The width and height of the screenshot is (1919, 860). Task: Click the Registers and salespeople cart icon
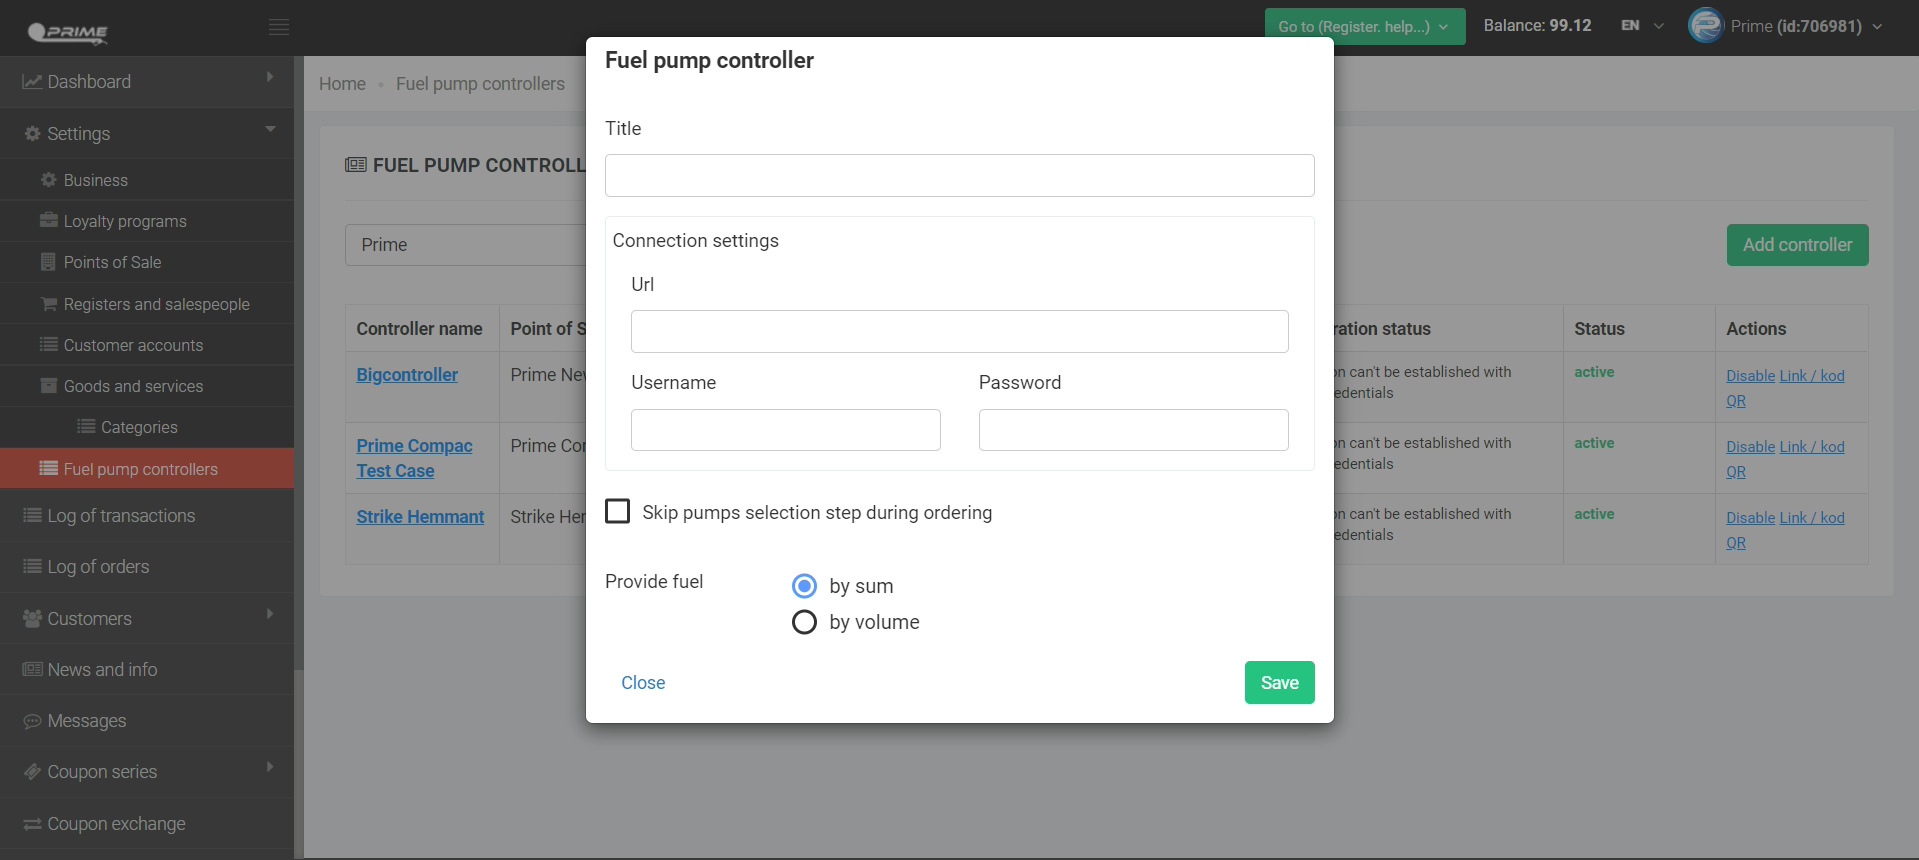[48, 304]
